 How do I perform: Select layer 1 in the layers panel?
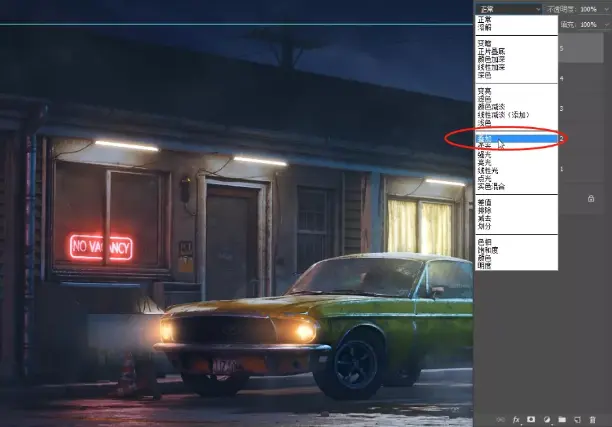[582, 169]
